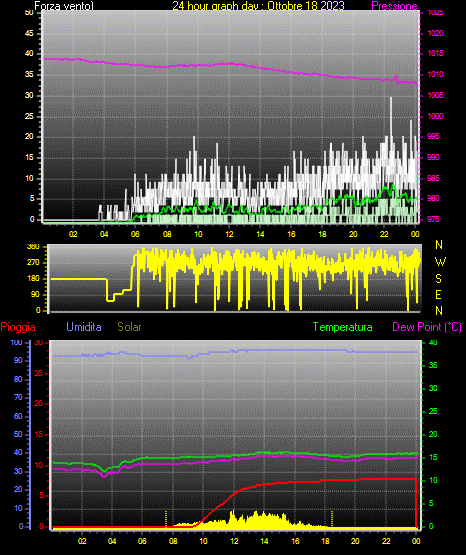Click the 02 hour tick on bottom graph
The image size is (466, 555).
pyautogui.click(x=82, y=541)
